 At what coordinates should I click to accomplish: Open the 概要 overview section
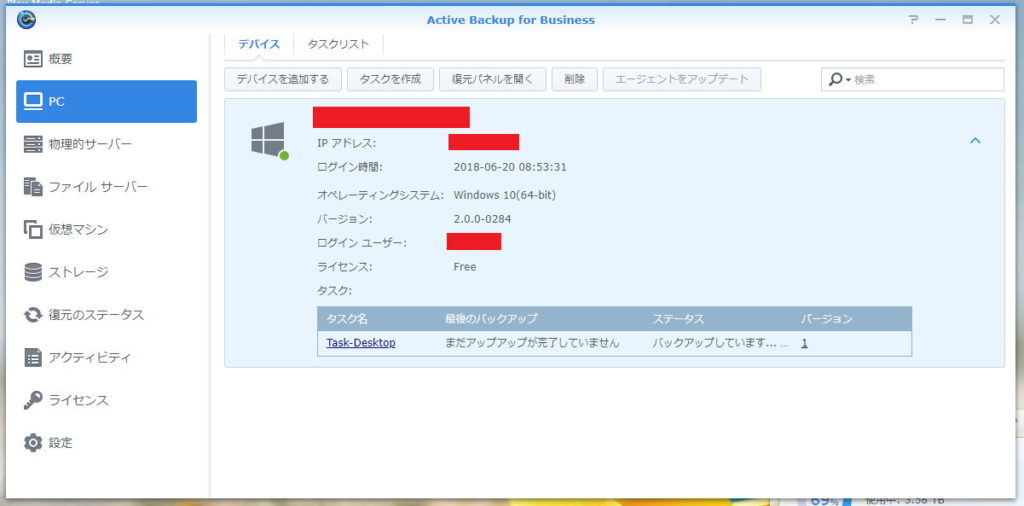tap(106, 59)
